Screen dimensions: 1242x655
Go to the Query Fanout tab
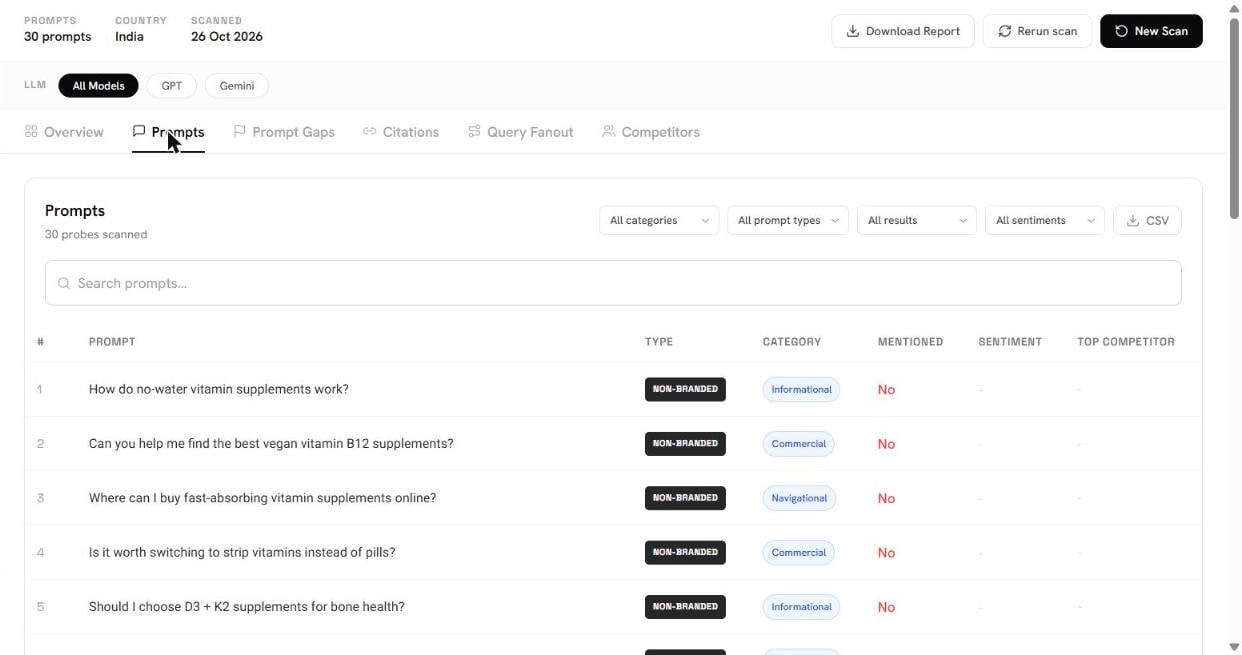coord(520,132)
